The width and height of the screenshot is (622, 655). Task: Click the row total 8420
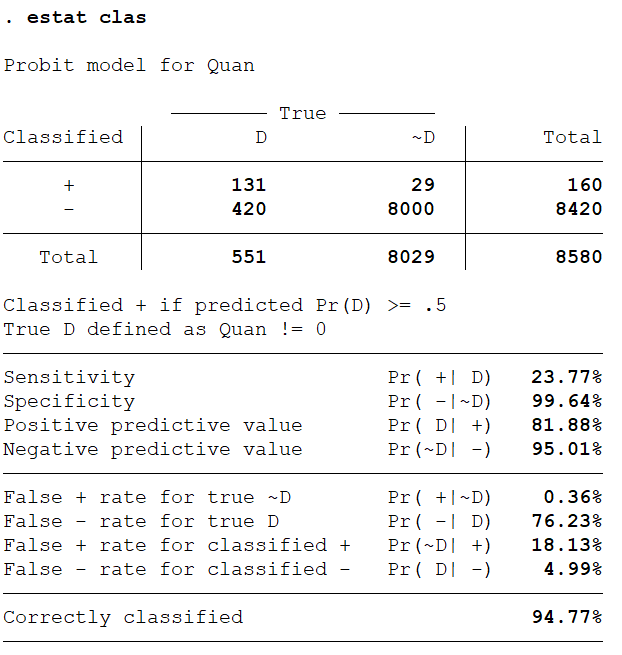coord(578,209)
